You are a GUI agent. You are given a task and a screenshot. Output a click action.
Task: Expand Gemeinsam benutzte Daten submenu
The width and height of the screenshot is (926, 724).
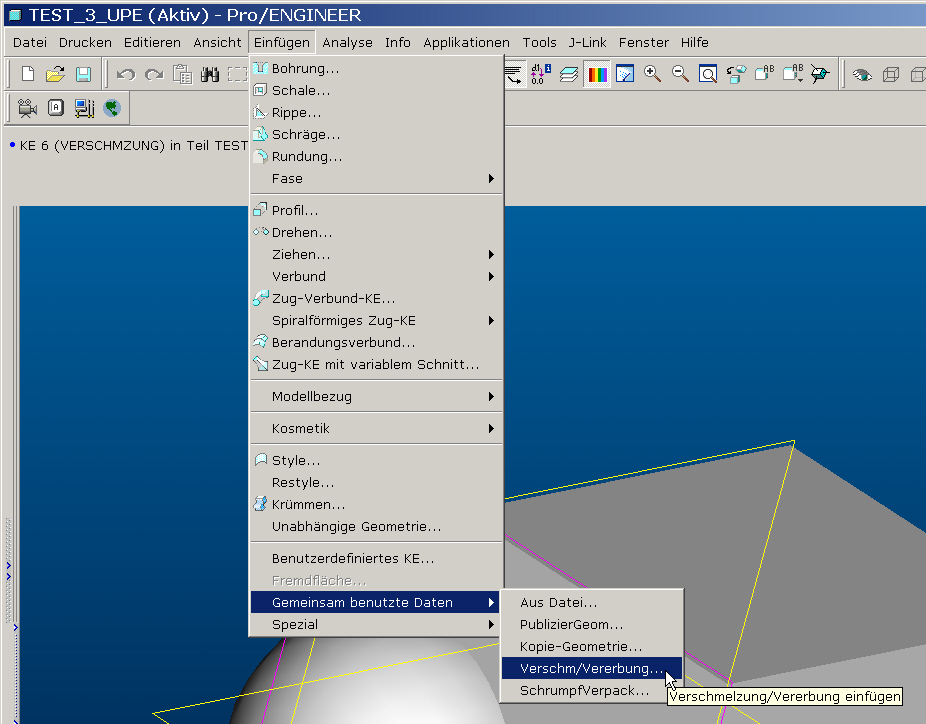click(x=376, y=602)
